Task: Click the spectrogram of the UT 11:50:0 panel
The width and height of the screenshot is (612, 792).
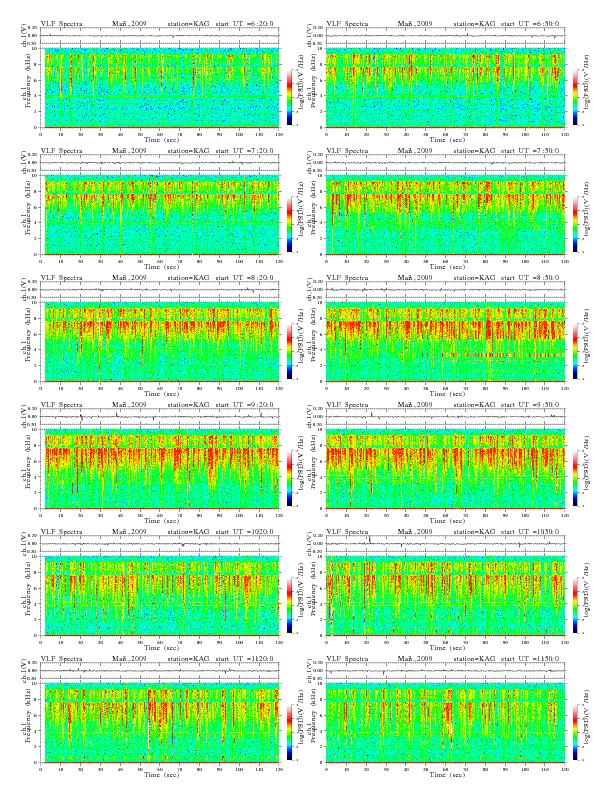Action: click(x=446, y=723)
